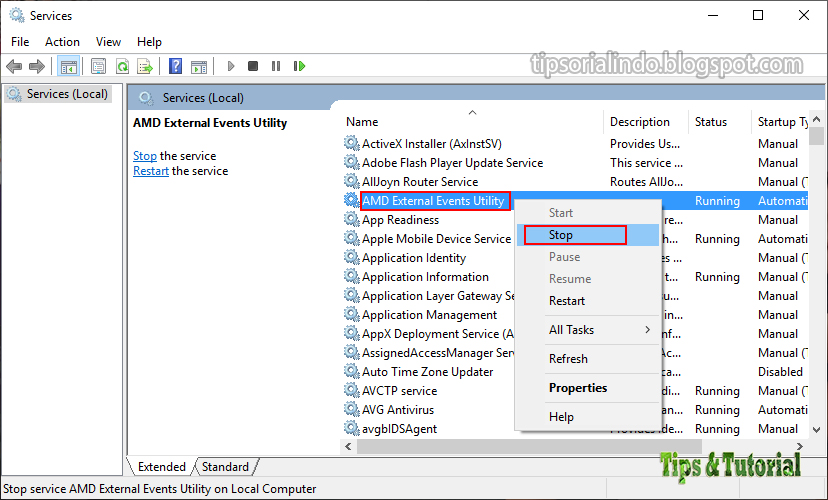Image resolution: width=828 pixels, height=500 pixels.
Task: Click the Stop Service square icon
Action: (x=253, y=66)
